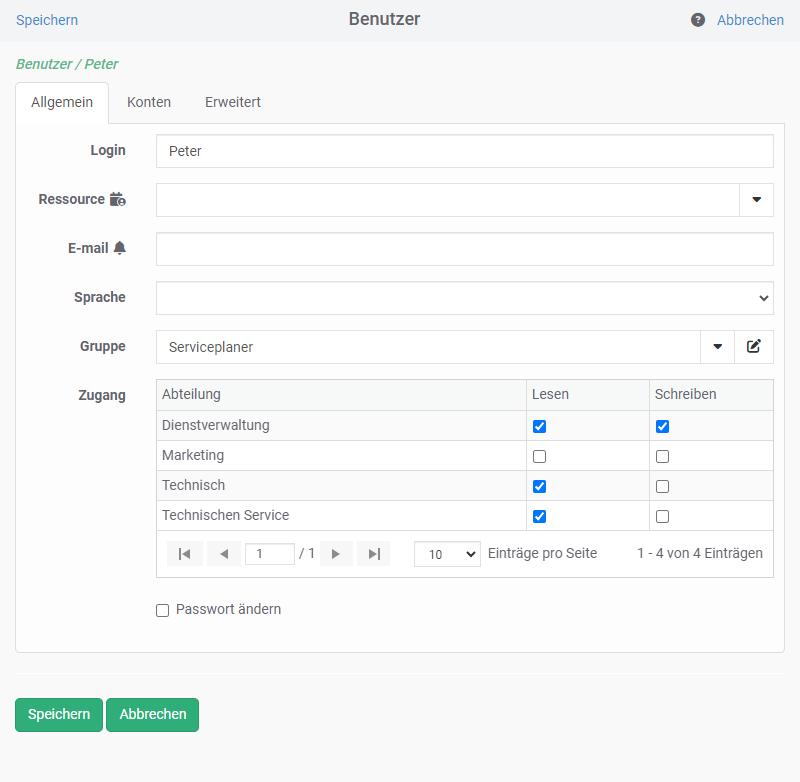Go to previous page of entries
This screenshot has height=782, width=800.
coord(224,554)
